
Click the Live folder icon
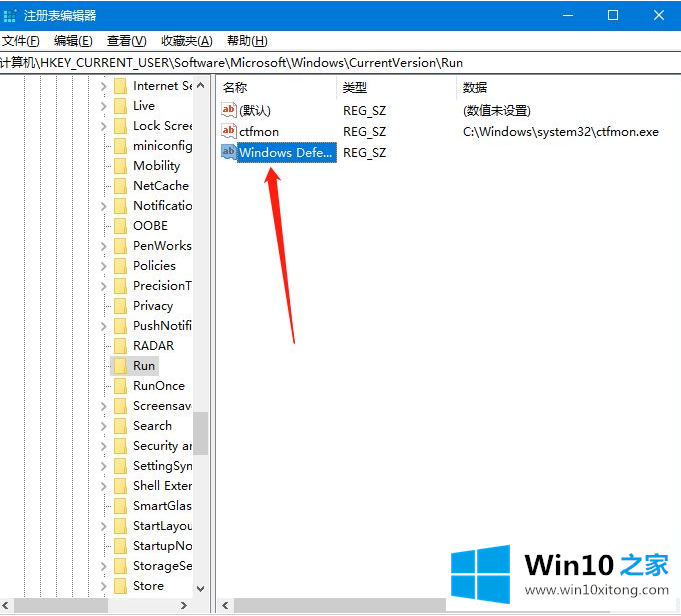[x=120, y=106]
